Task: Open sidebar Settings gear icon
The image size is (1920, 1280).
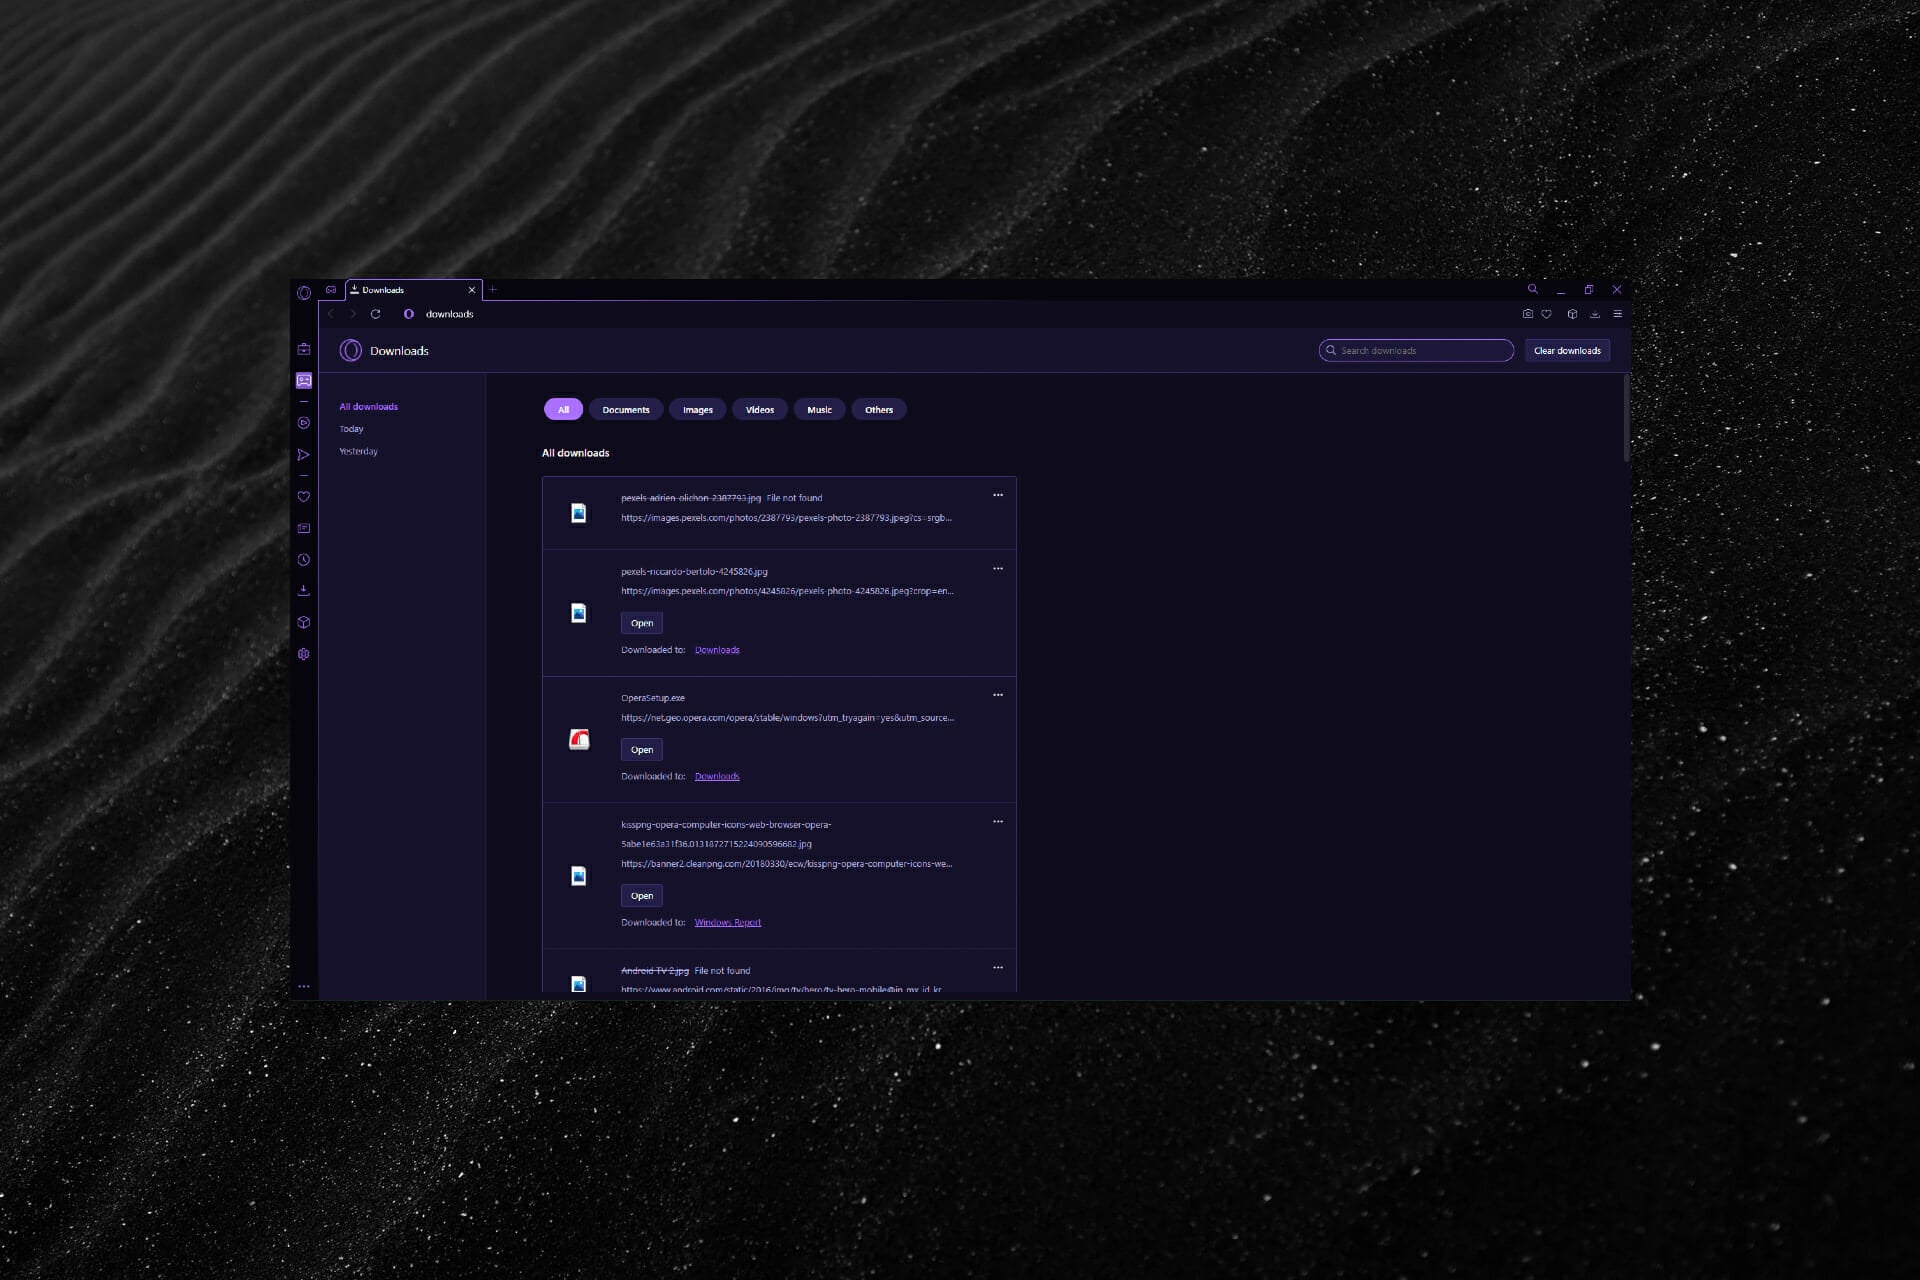Action: pyautogui.click(x=304, y=654)
